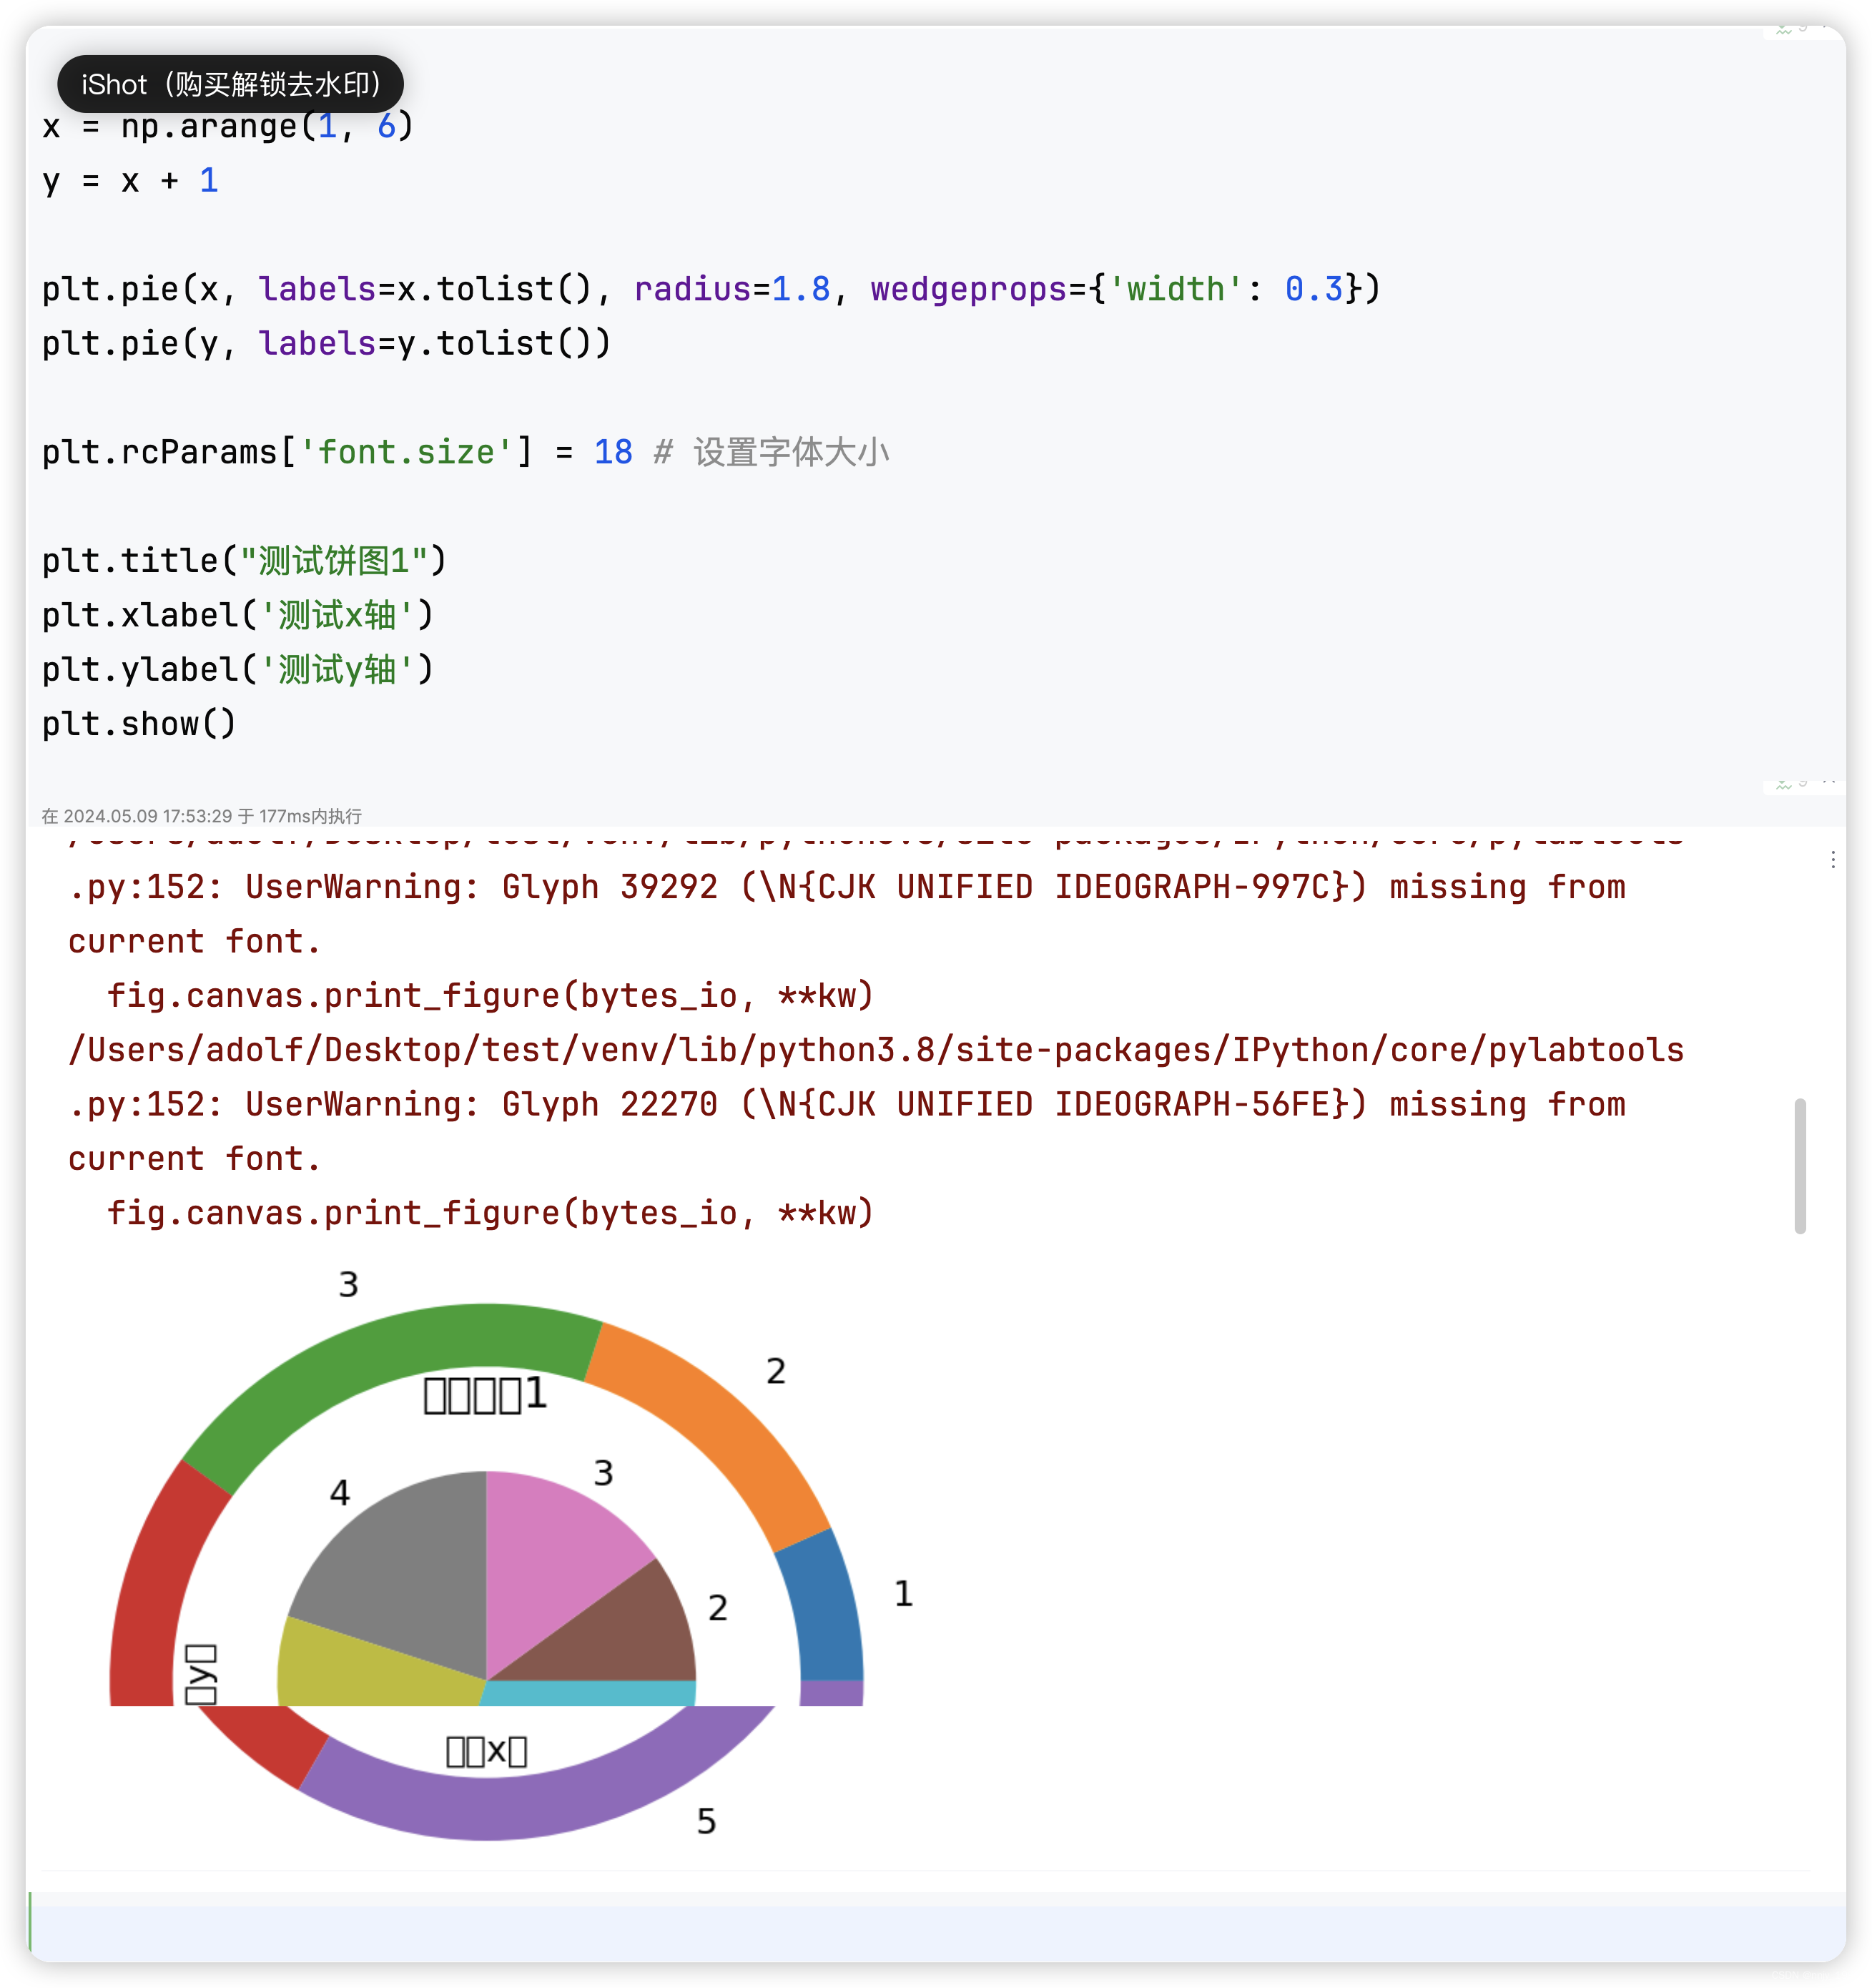The width and height of the screenshot is (1872, 1988).
Task: Click the radius=1.8 argument in code
Action: pyautogui.click(x=732, y=289)
